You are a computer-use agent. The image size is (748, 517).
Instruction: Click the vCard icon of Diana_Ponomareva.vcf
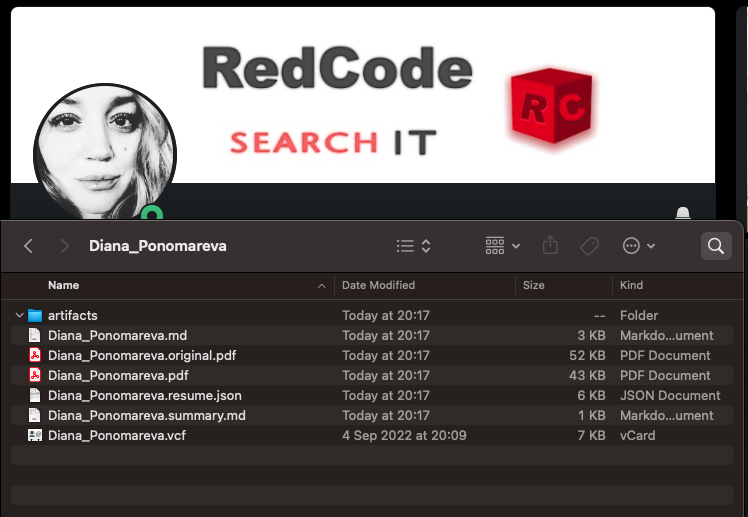[35, 435]
